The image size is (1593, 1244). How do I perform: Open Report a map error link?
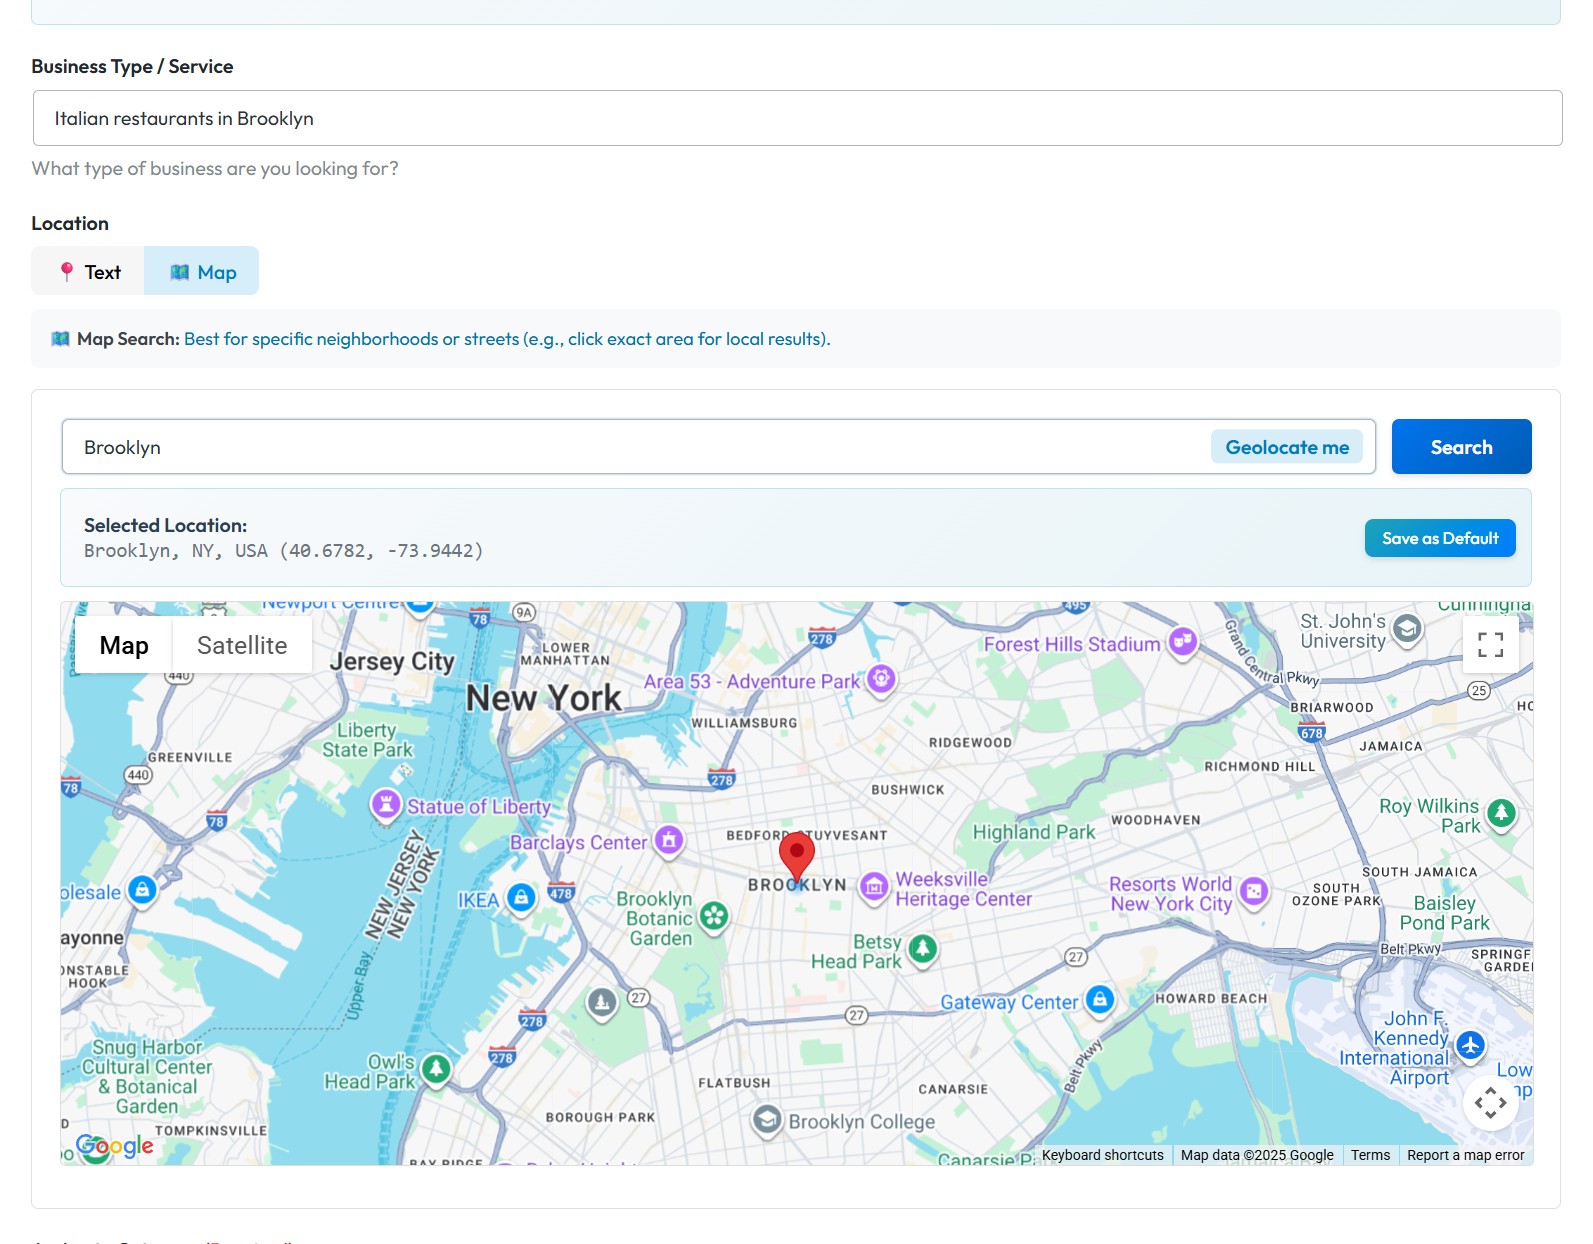pos(1465,1155)
